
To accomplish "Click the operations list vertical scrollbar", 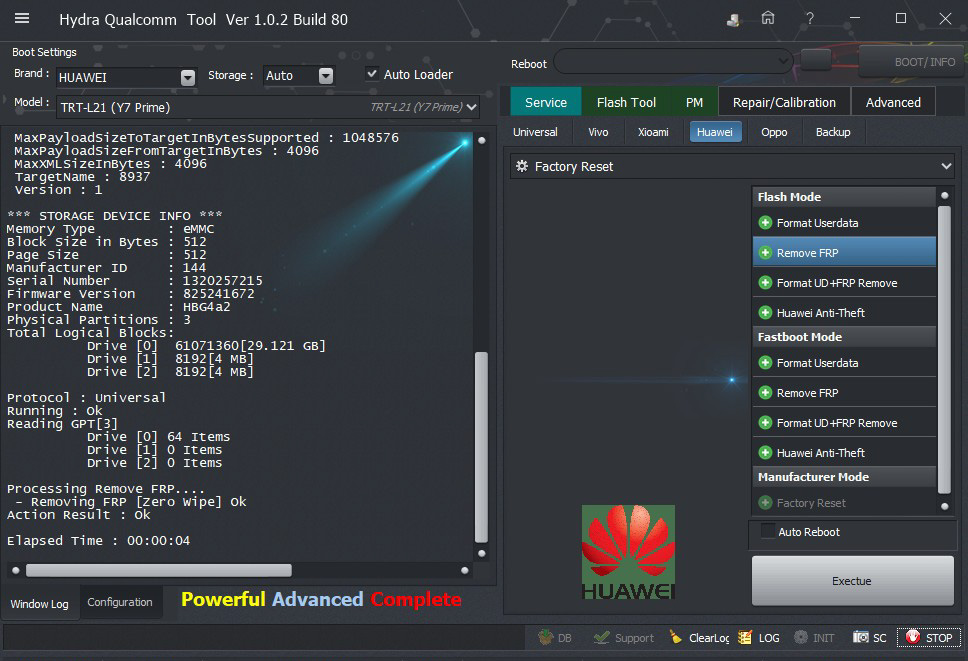I will tap(944, 350).
